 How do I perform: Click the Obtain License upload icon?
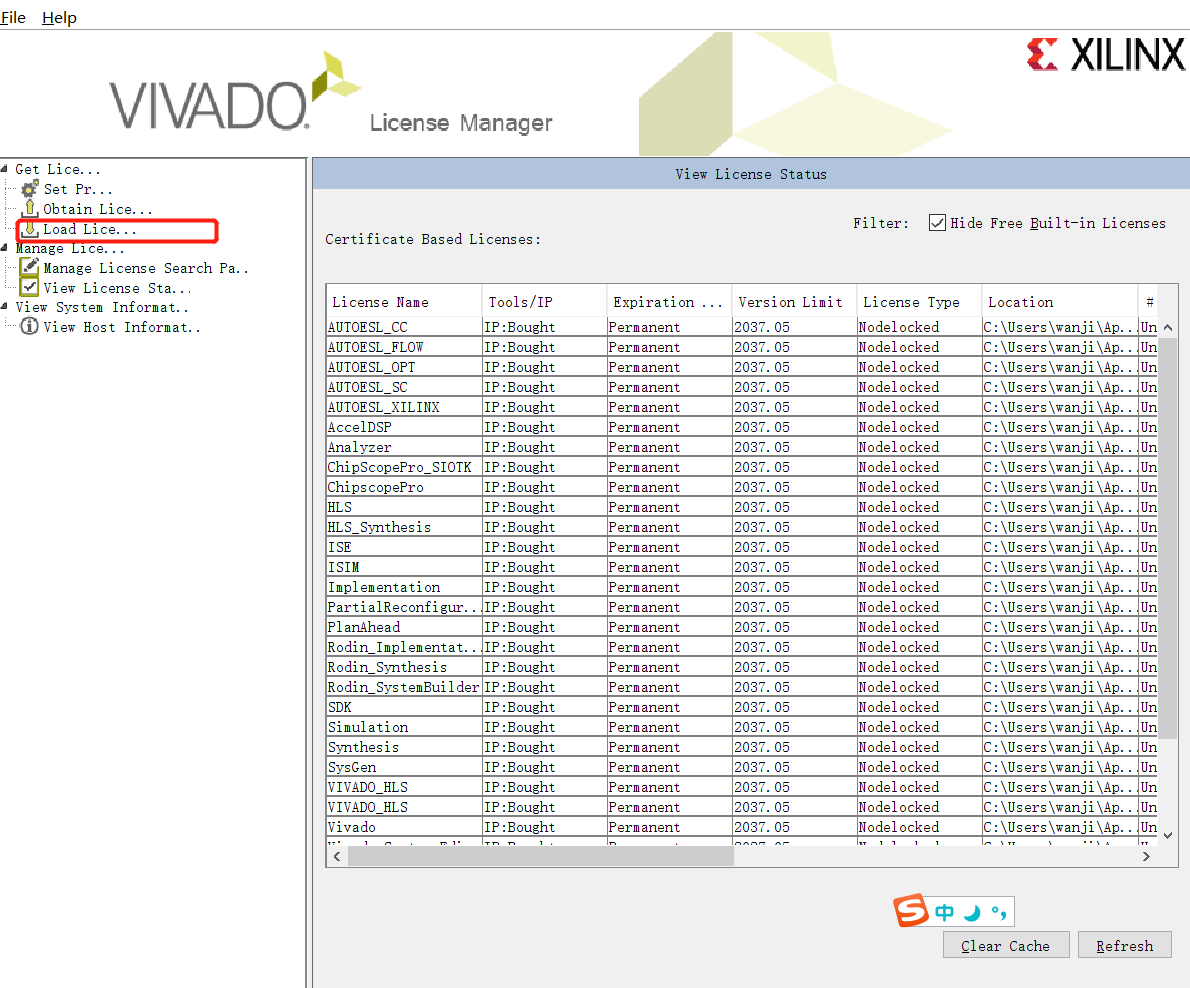coord(30,209)
